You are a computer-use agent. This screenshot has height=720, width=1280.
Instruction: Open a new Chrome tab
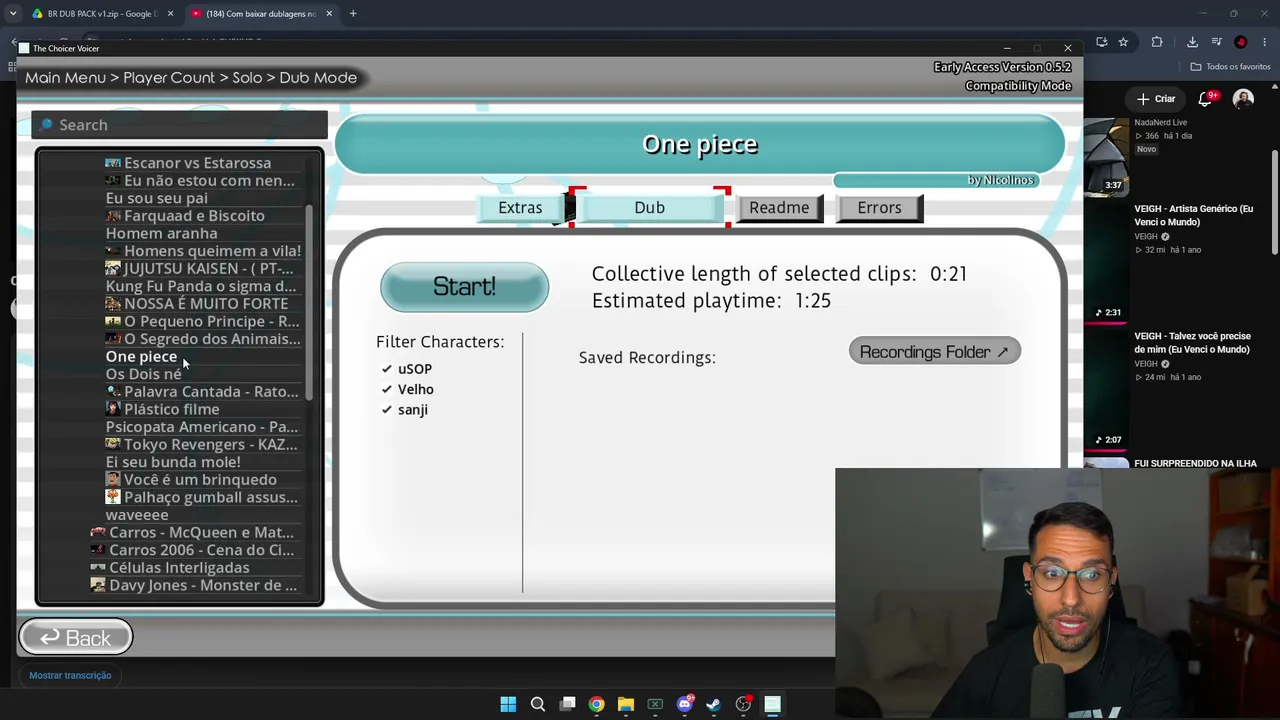click(x=353, y=14)
